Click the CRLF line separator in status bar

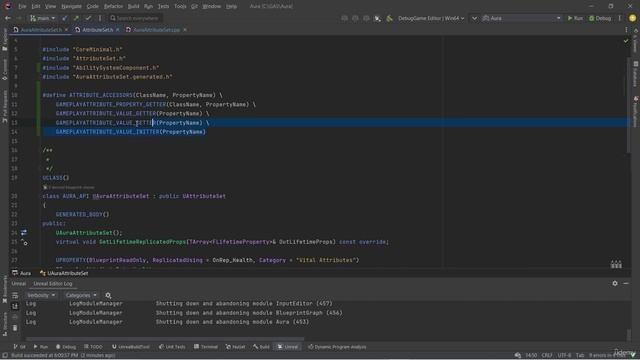click(x=547, y=356)
